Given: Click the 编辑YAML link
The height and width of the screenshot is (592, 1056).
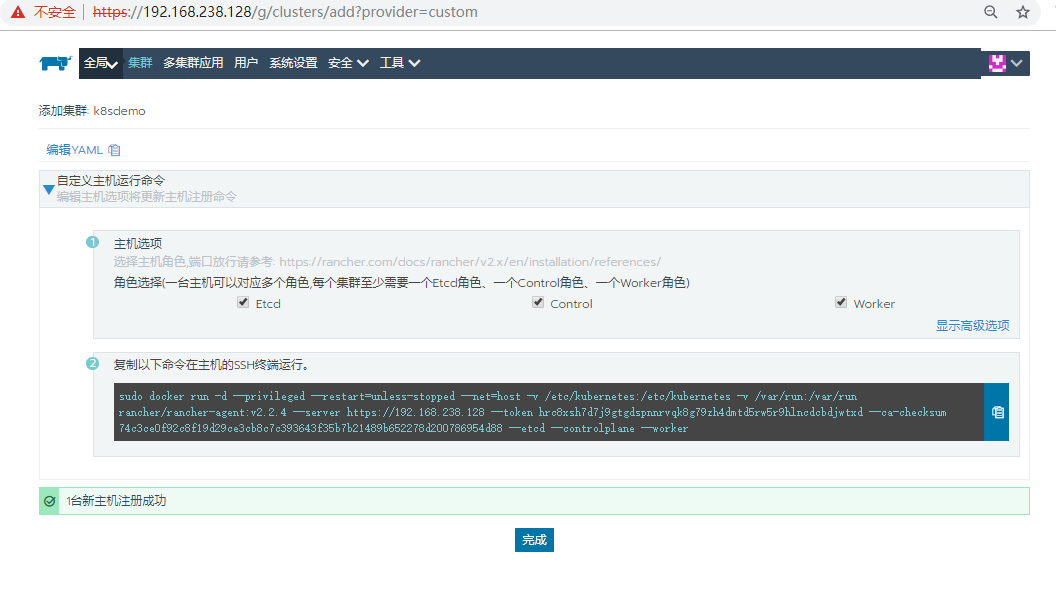Looking at the screenshot, I should 74,150.
